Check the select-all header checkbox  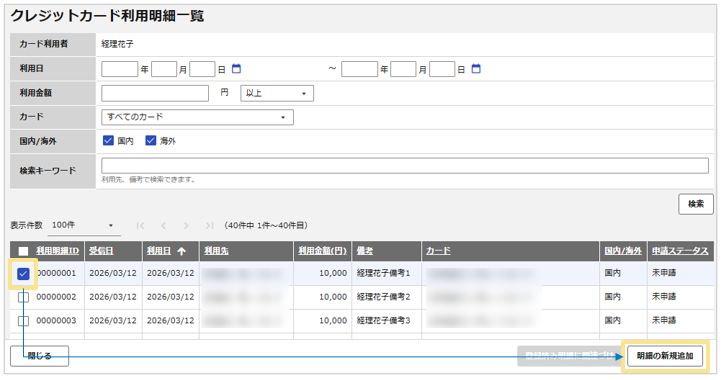pyautogui.click(x=23, y=251)
